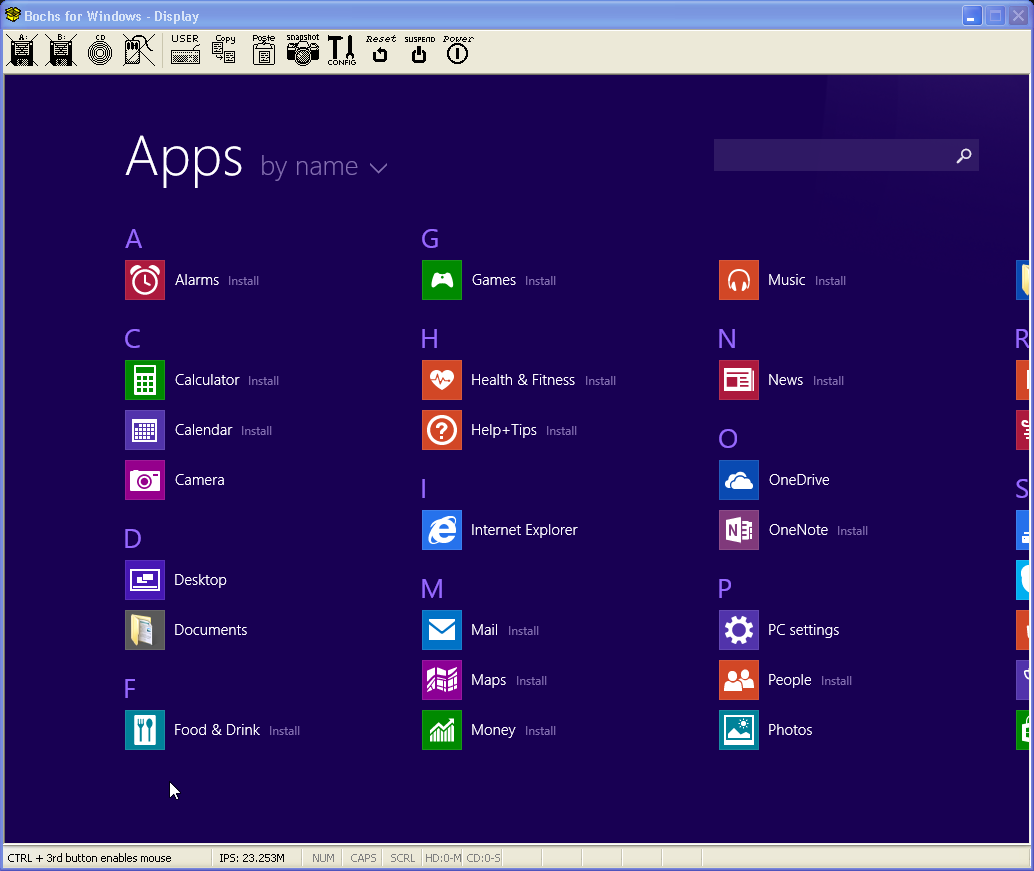Open the Music app icon
The width and height of the screenshot is (1034, 871).
(x=739, y=280)
